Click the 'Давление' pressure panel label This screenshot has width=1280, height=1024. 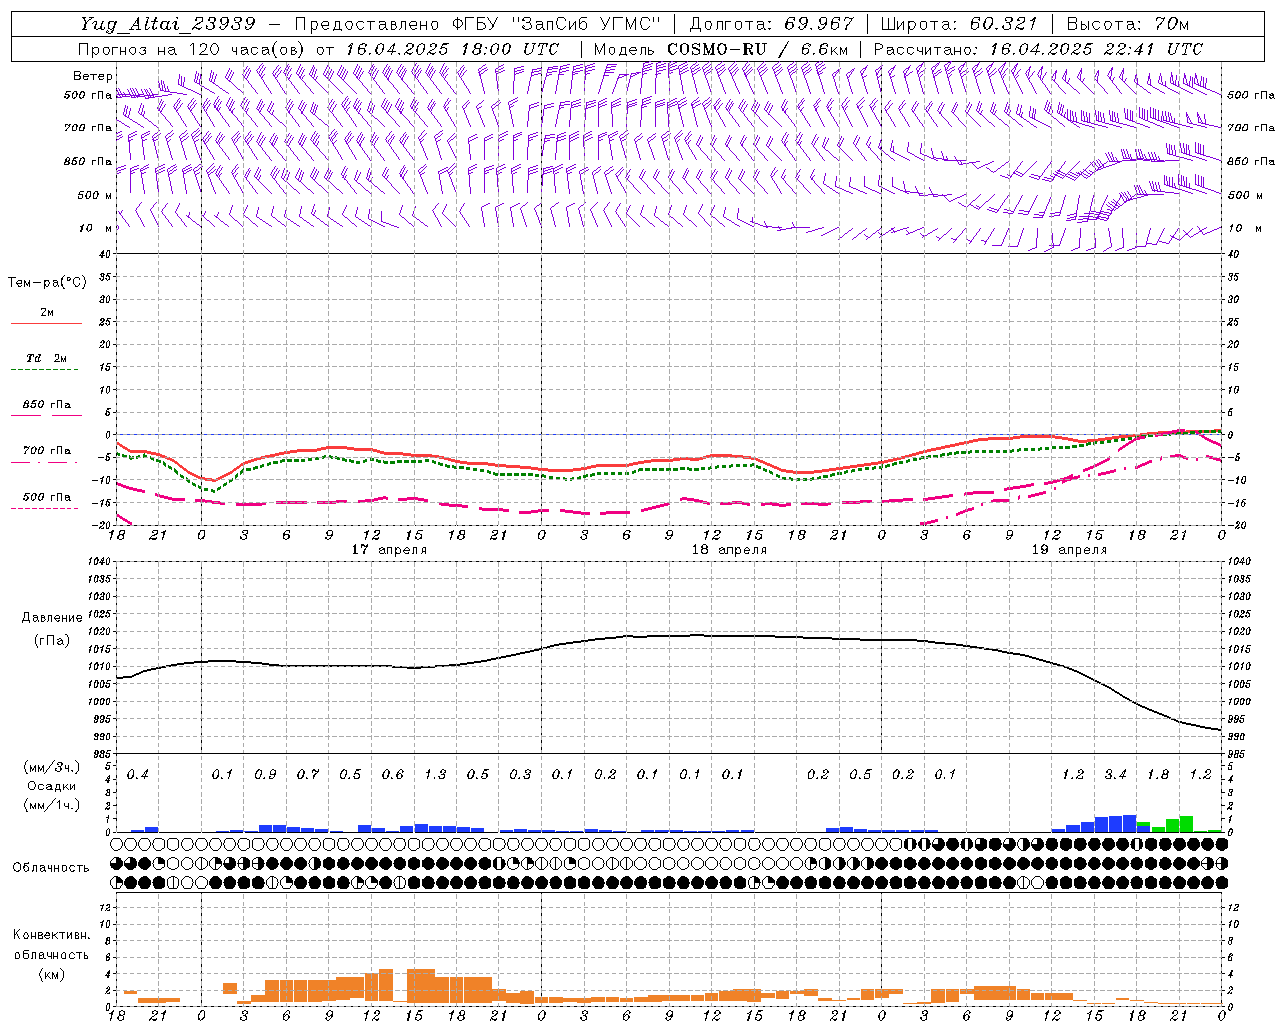52,618
